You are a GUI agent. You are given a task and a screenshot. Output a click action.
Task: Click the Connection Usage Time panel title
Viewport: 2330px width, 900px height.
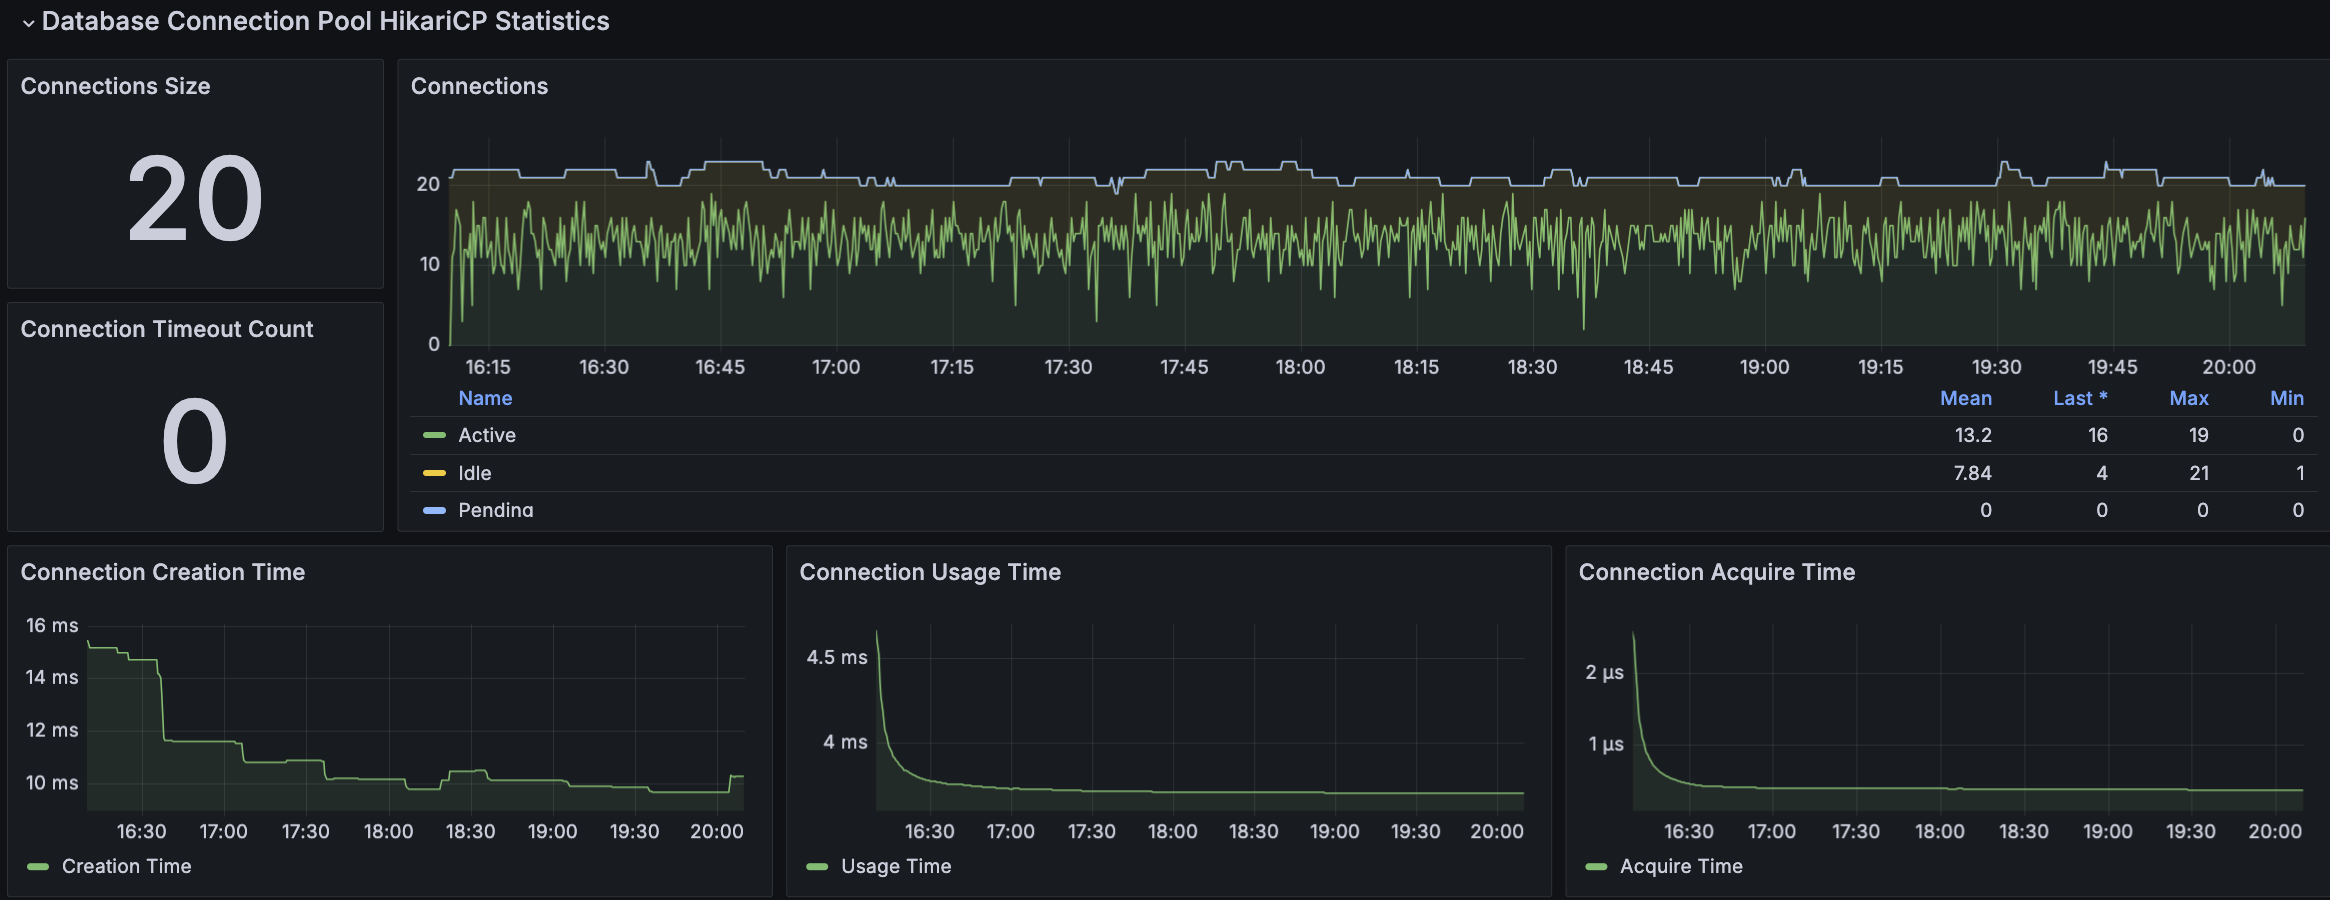[x=930, y=572]
